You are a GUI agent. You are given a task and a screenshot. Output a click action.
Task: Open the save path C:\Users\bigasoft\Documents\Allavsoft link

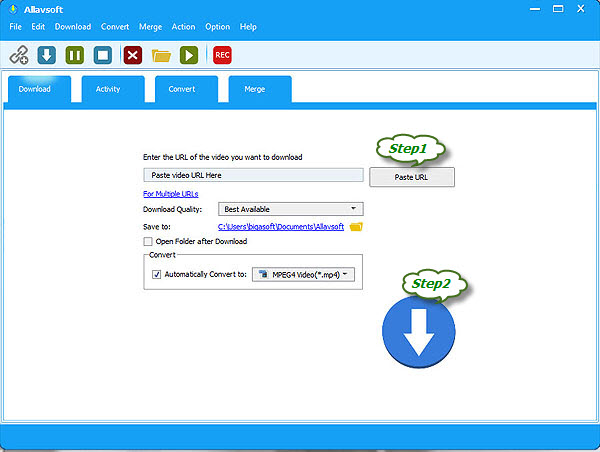coord(281,227)
